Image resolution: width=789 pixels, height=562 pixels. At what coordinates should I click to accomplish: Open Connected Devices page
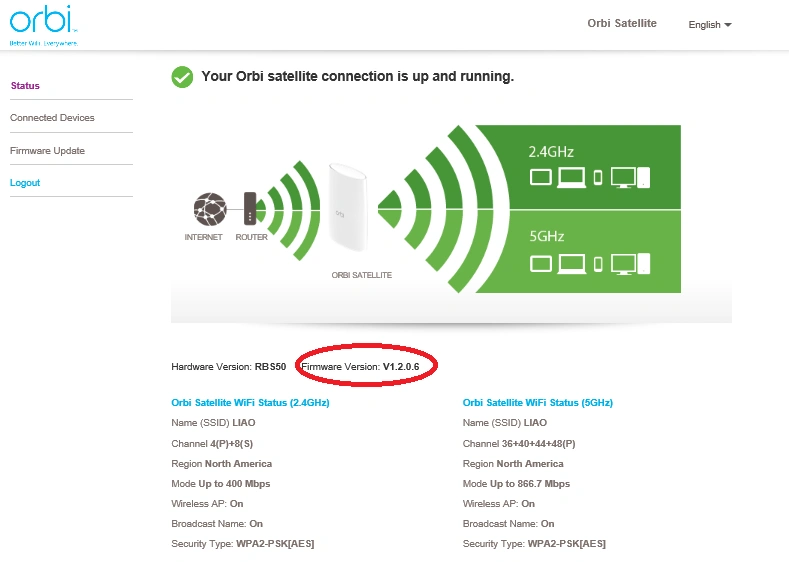click(x=52, y=118)
